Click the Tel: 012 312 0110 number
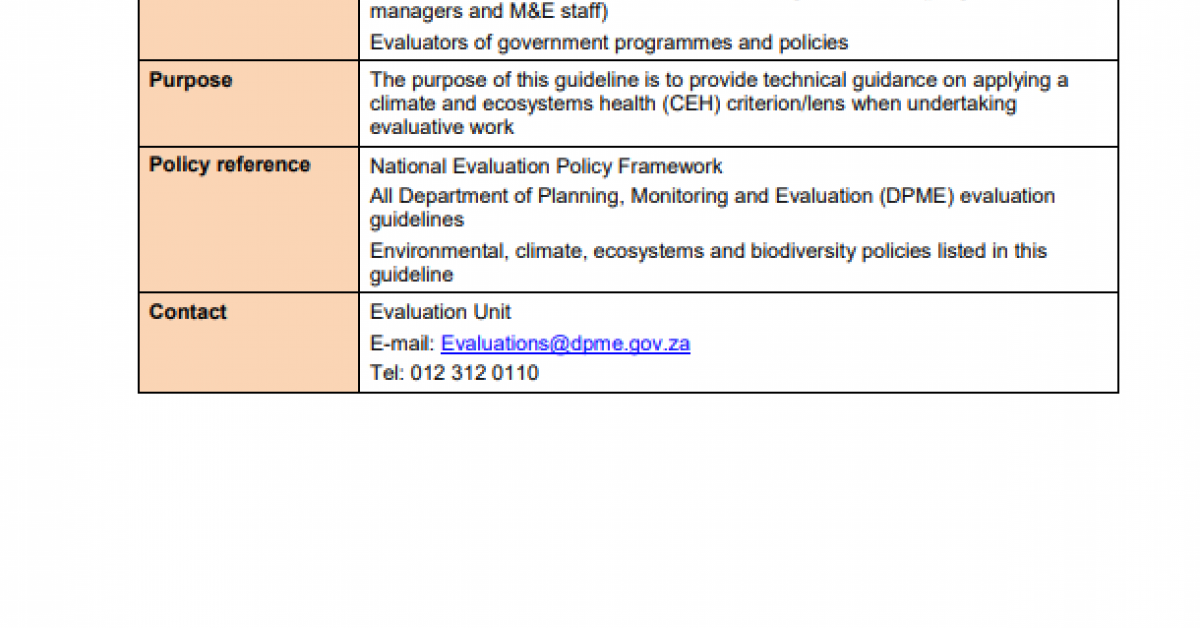This screenshot has height=628, width=1200. [x=454, y=373]
